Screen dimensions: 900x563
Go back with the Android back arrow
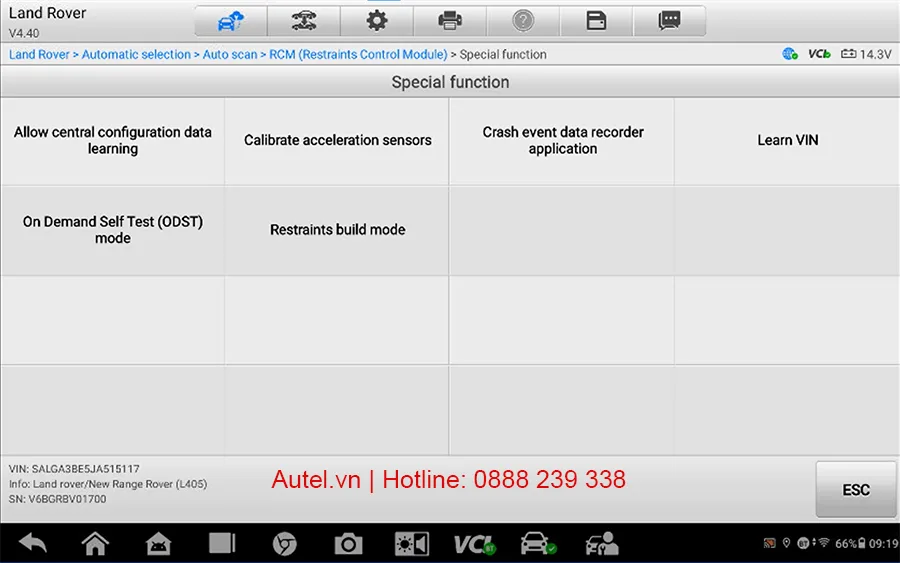[33, 543]
